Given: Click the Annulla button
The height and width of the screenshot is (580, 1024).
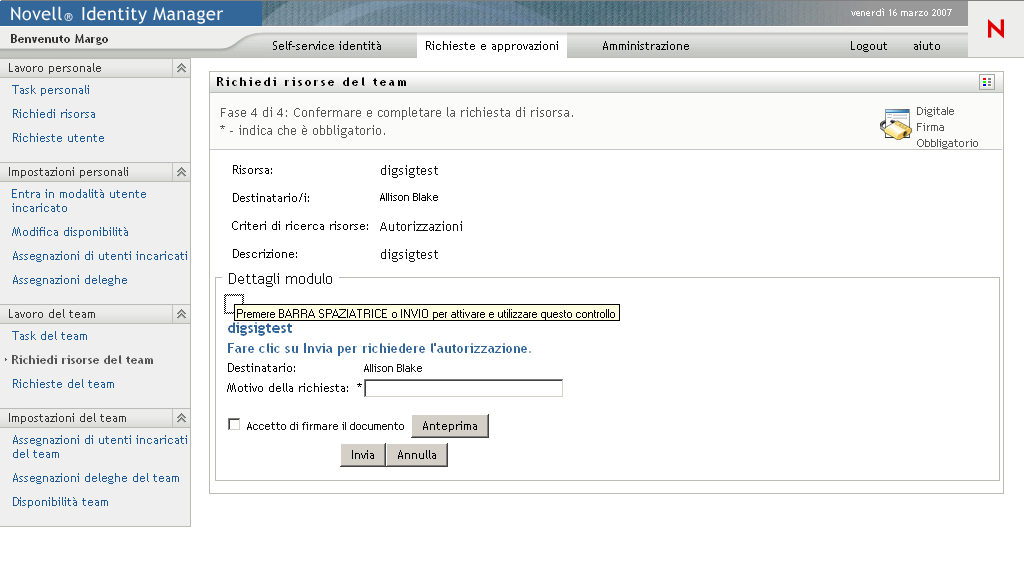Looking at the screenshot, I should 417,455.
